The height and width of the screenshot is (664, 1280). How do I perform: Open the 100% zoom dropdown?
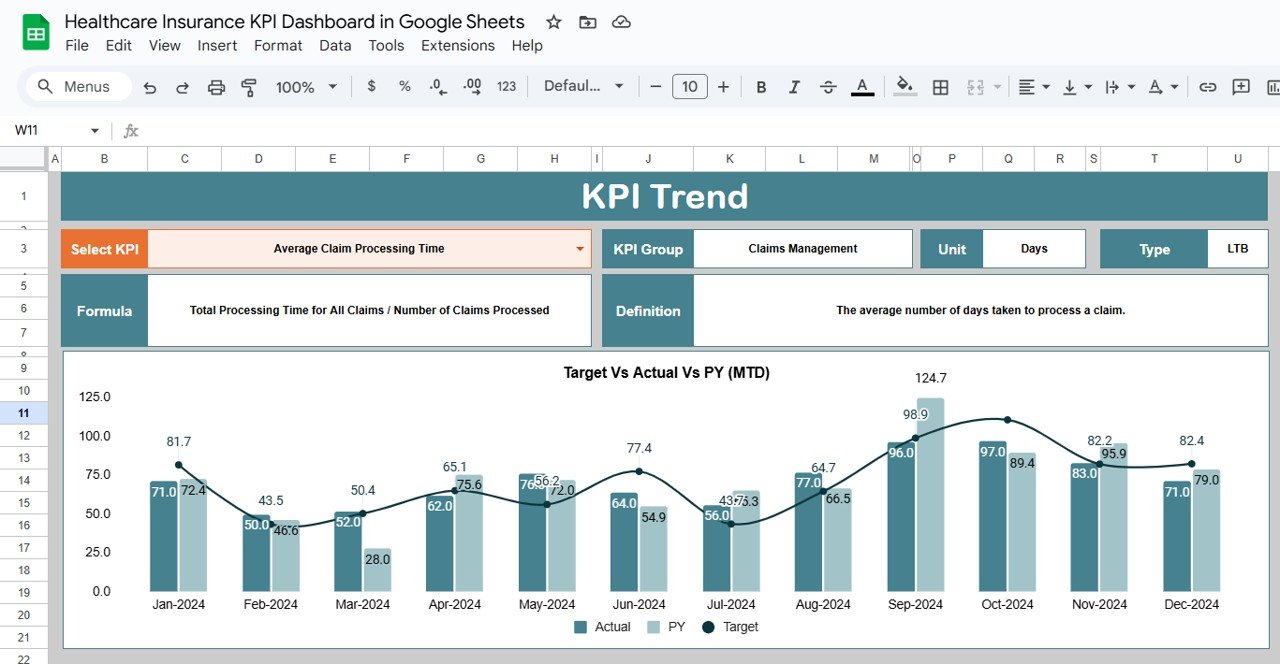coord(307,87)
